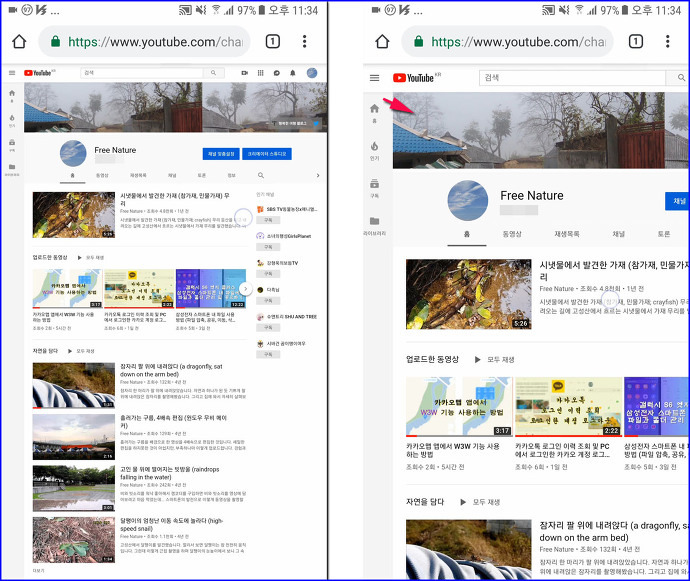Viewport: 690px width, 581px height.
Task: Click URL address bar in right screenshot
Action: pos(508,41)
